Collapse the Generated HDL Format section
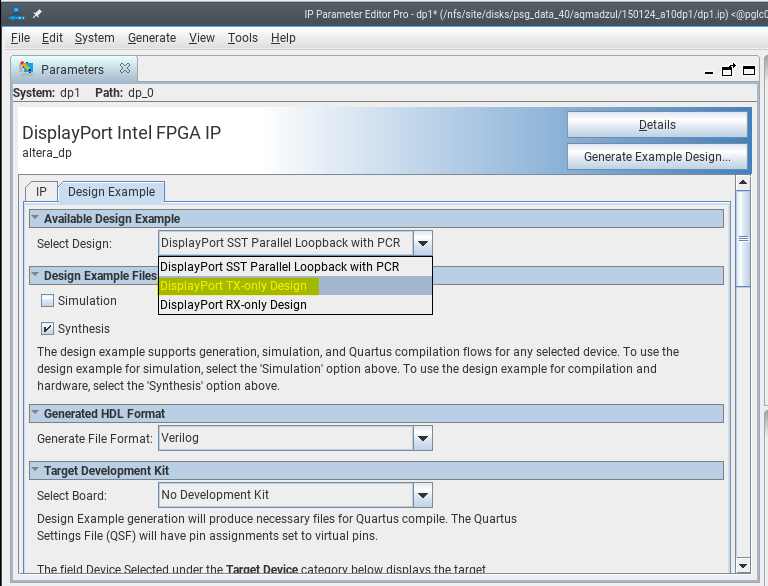 coord(35,413)
